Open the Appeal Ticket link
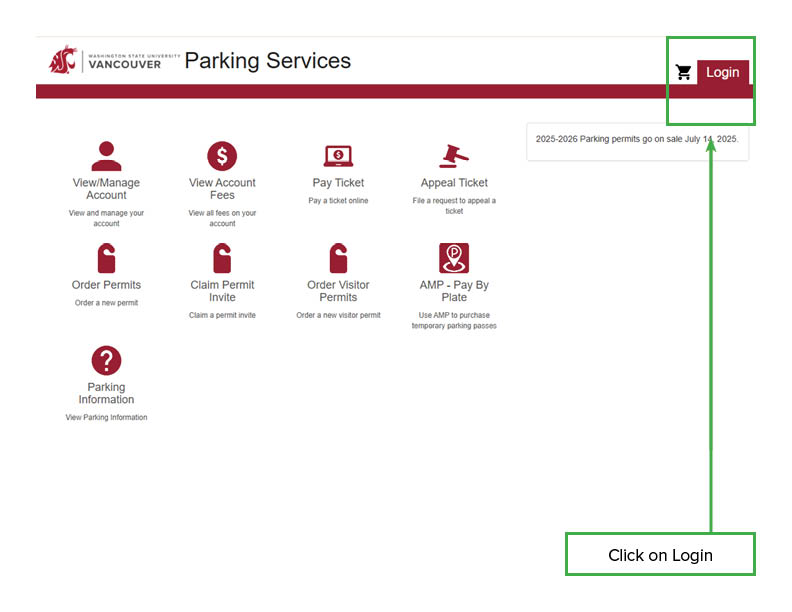This screenshot has height=612, width=792. 454,183
